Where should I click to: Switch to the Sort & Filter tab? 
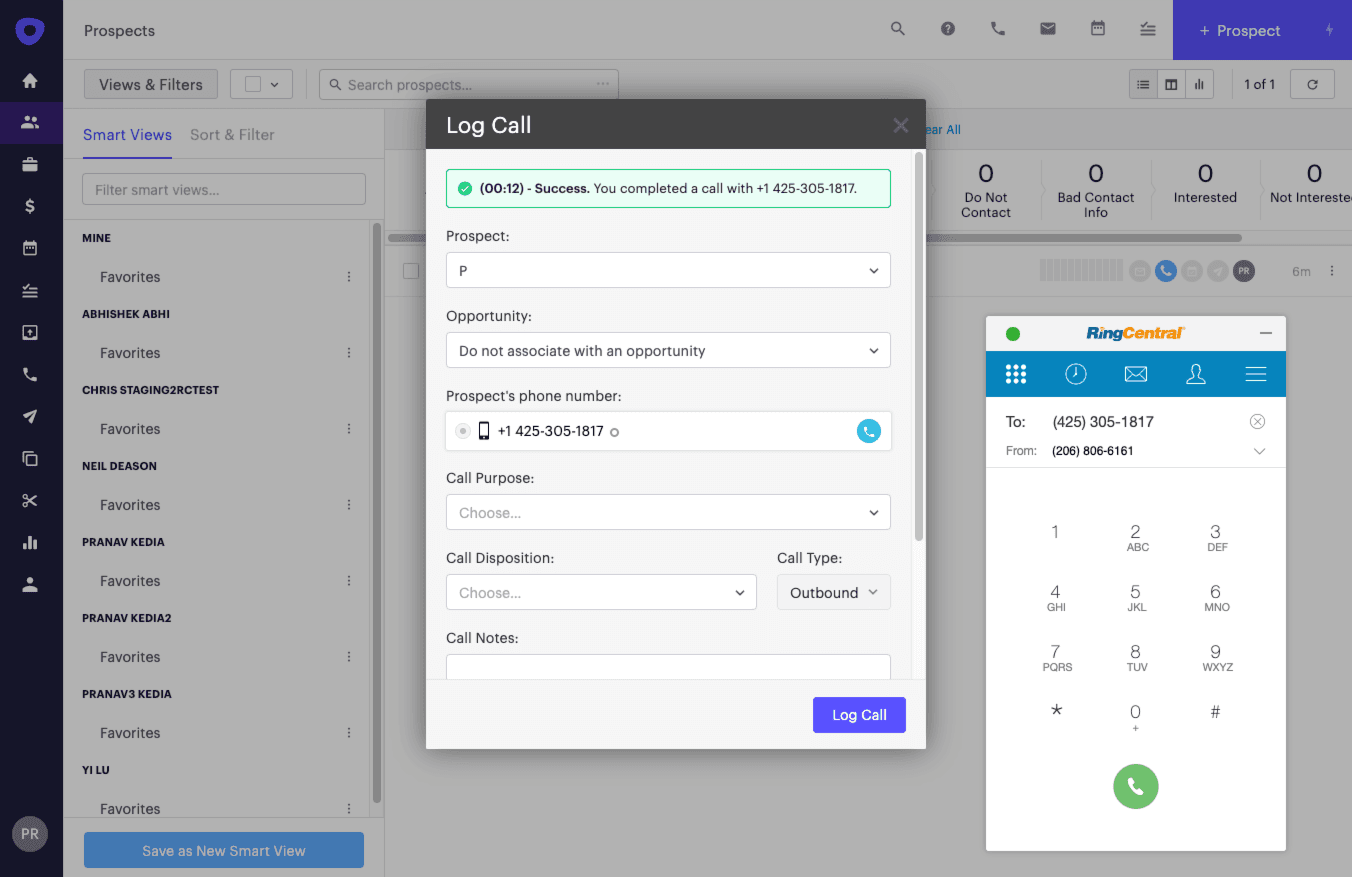click(232, 135)
